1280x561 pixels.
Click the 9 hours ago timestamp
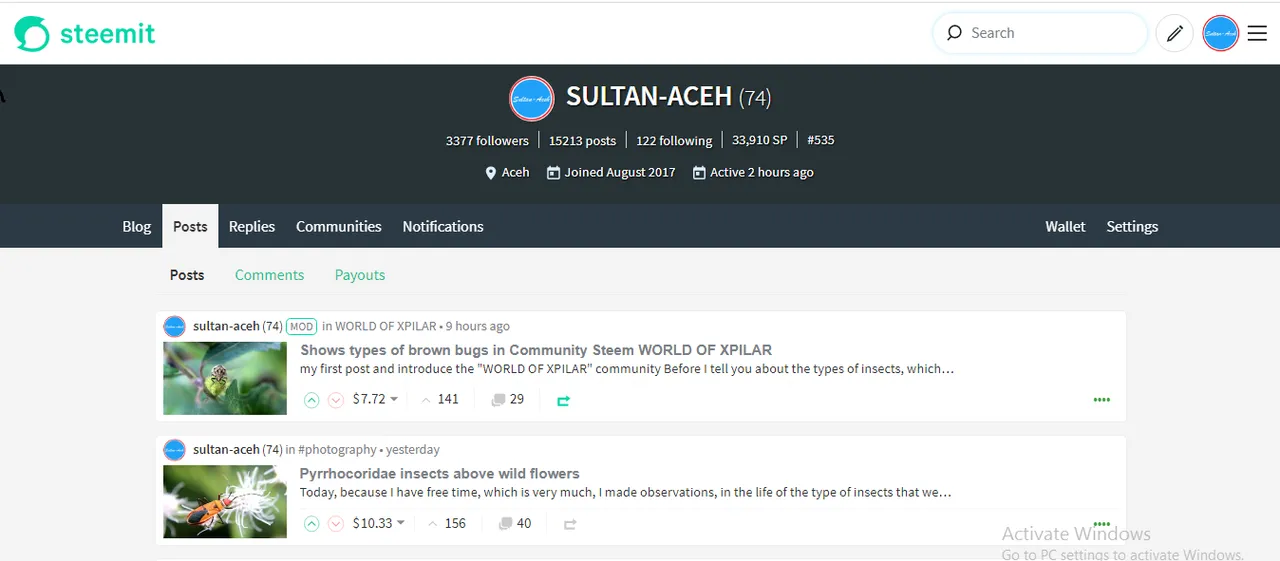pyautogui.click(x=478, y=326)
